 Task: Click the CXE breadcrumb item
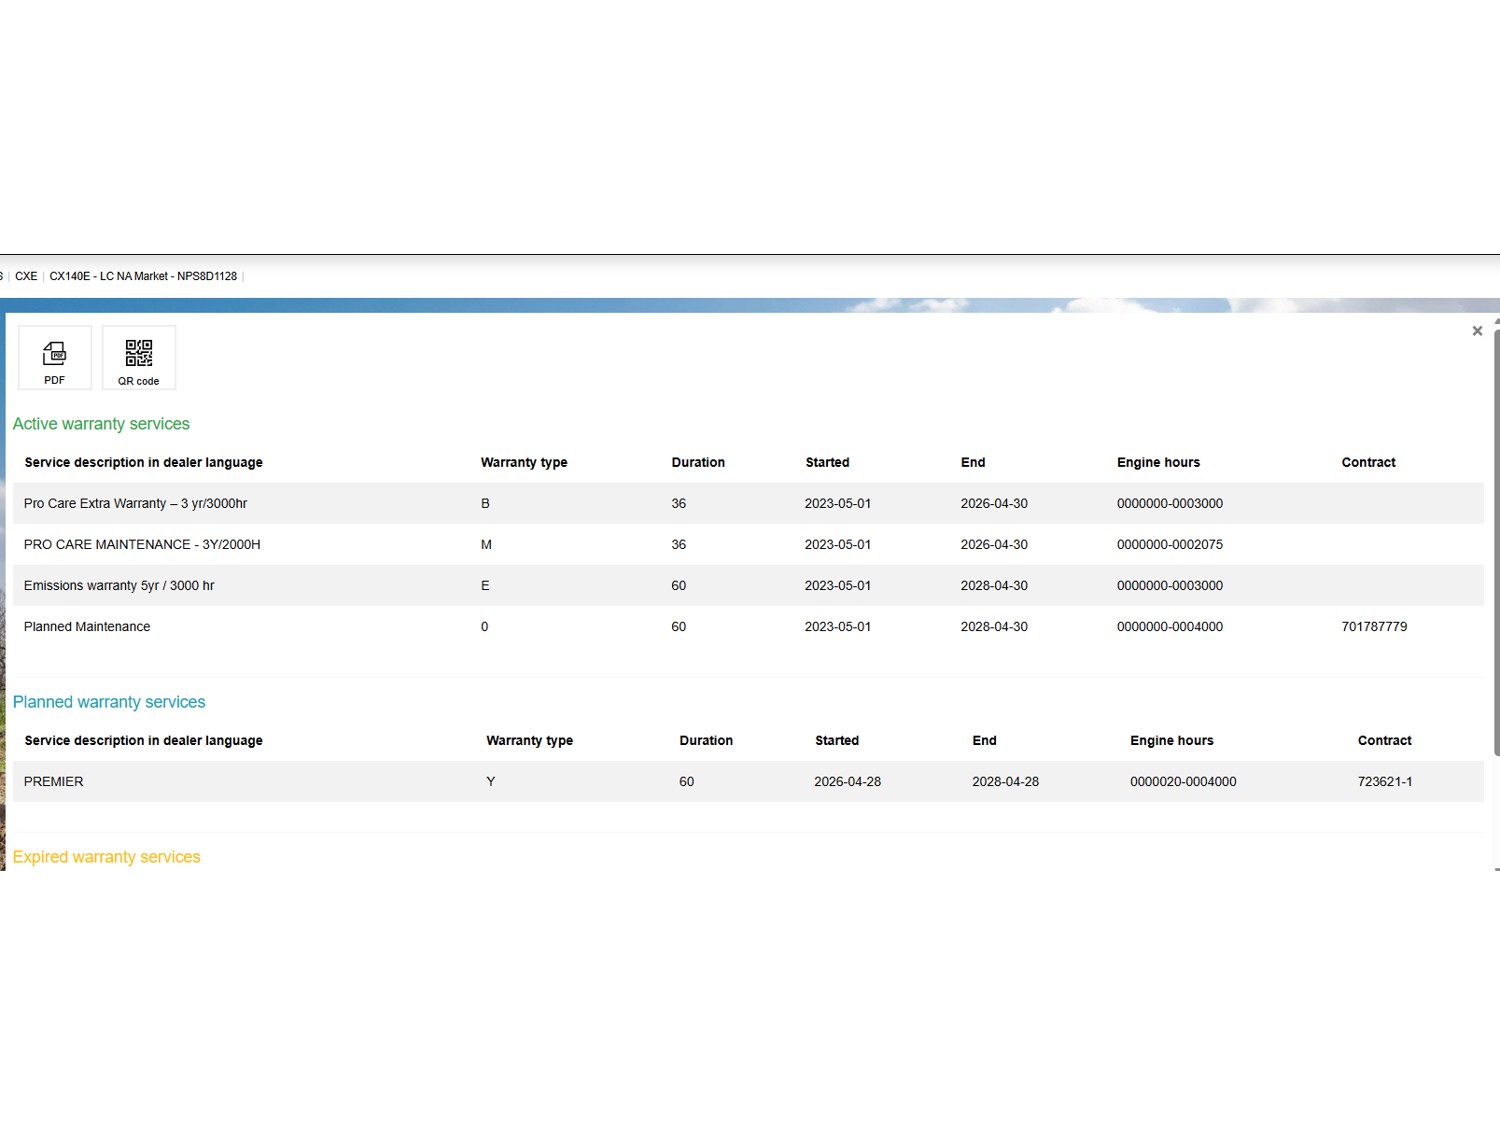click(26, 276)
